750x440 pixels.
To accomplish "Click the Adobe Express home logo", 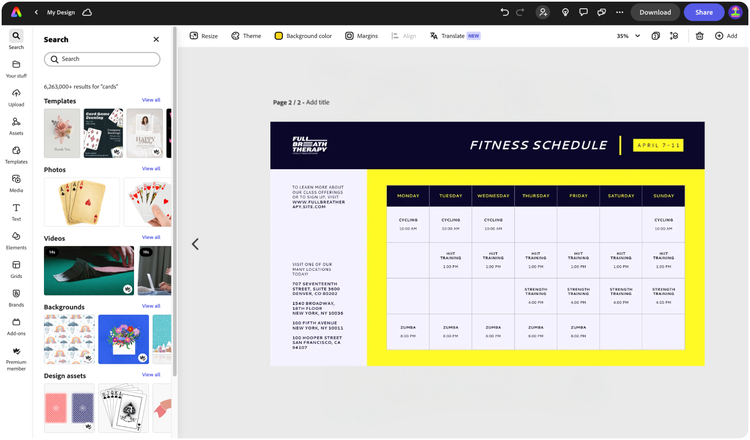I will 16,12.
